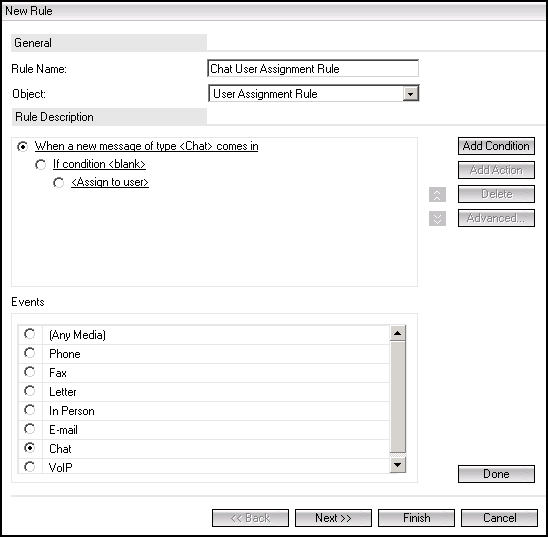Select the (Any Media) radio button
Viewport: 548px width, 537px height.
pos(30,334)
